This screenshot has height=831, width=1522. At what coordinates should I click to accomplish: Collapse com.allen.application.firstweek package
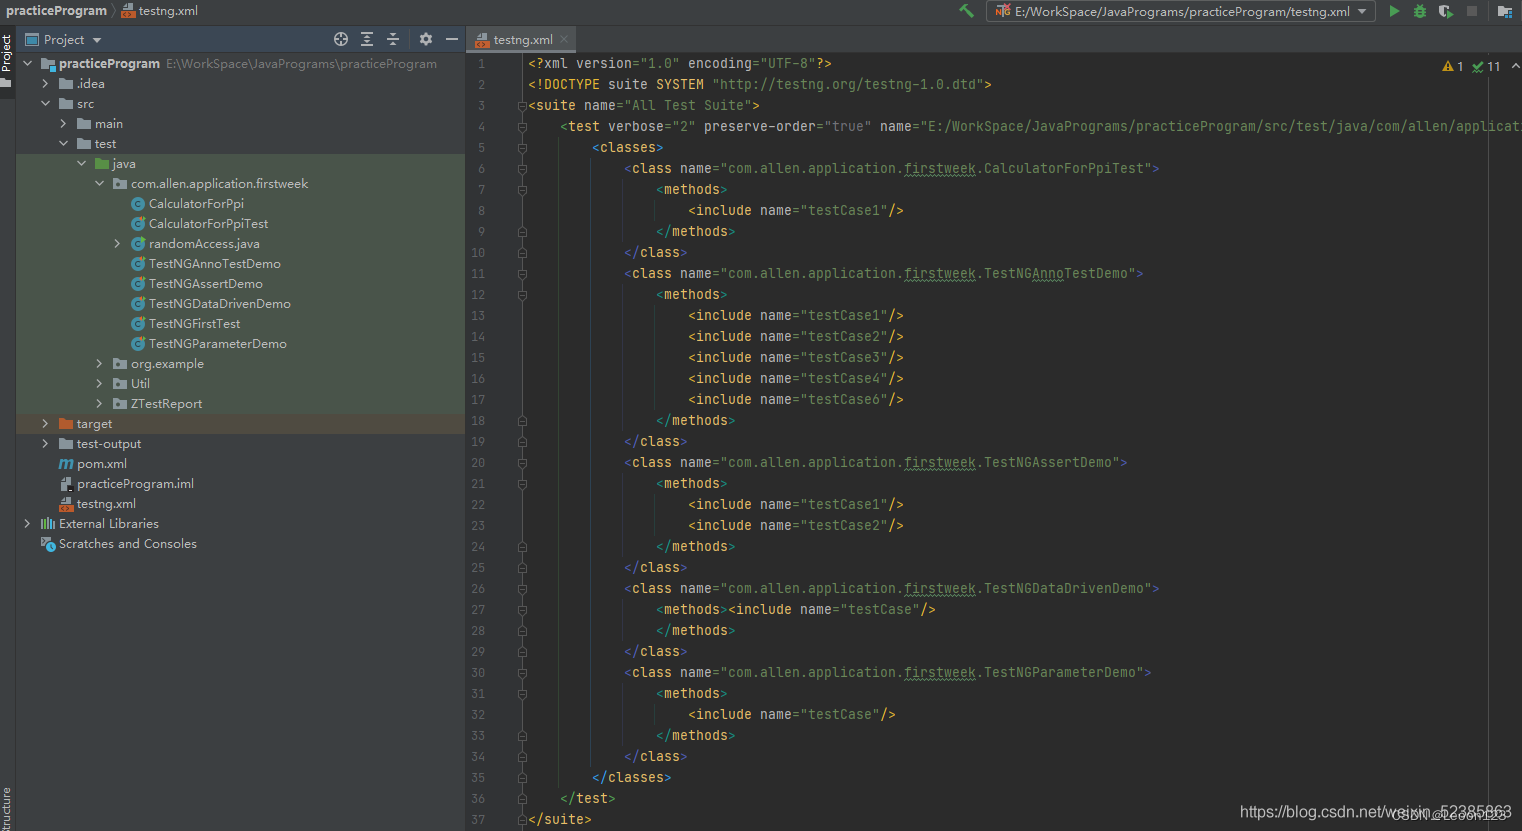pyautogui.click(x=99, y=183)
